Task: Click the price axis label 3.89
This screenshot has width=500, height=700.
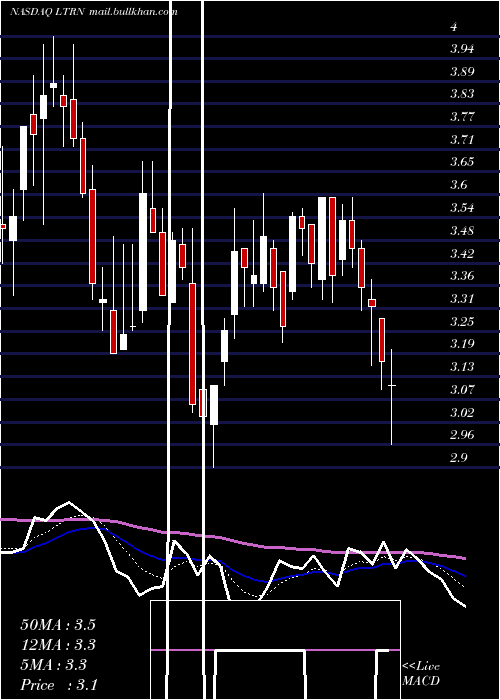Action: click(462, 72)
